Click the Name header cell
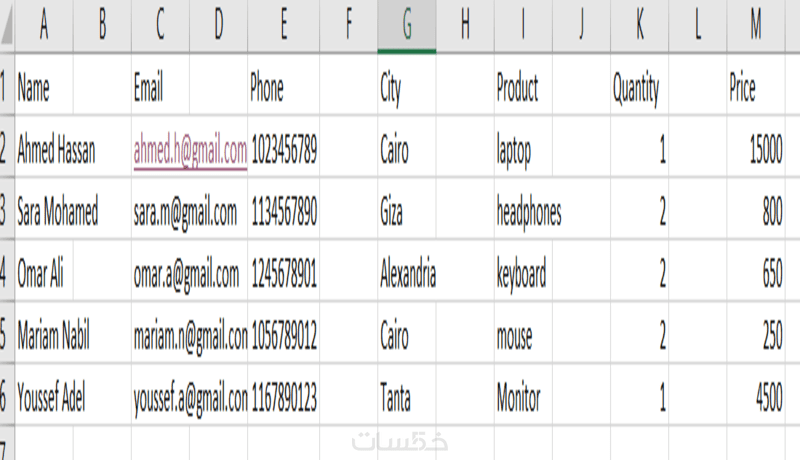This screenshot has width=800, height=460. click(44, 85)
